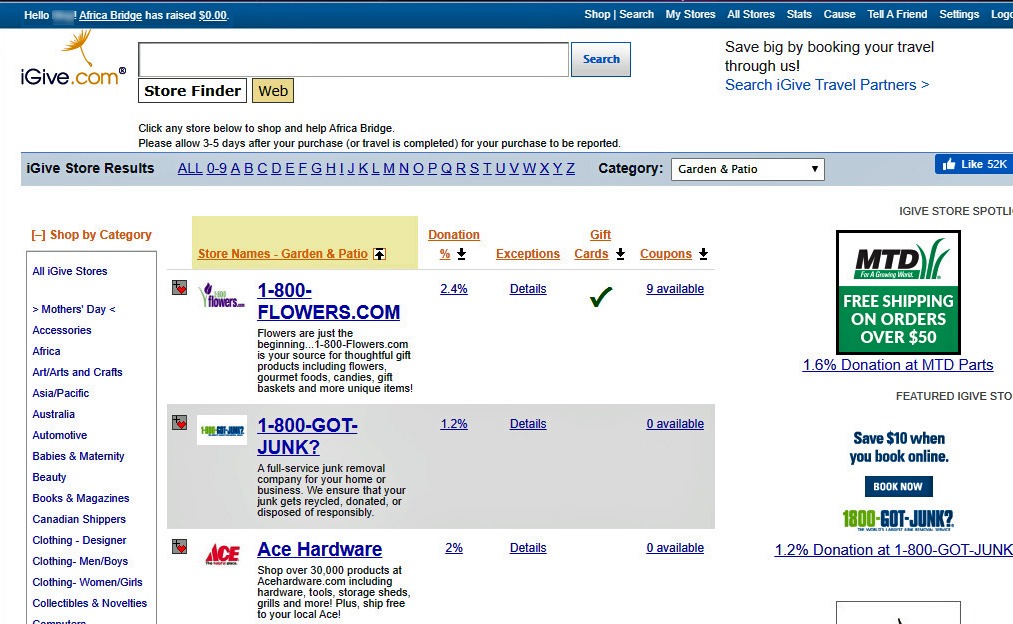This screenshot has width=1013, height=624.
Task: Sort by Store Names up arrow icon
Action: coord(380,254)
